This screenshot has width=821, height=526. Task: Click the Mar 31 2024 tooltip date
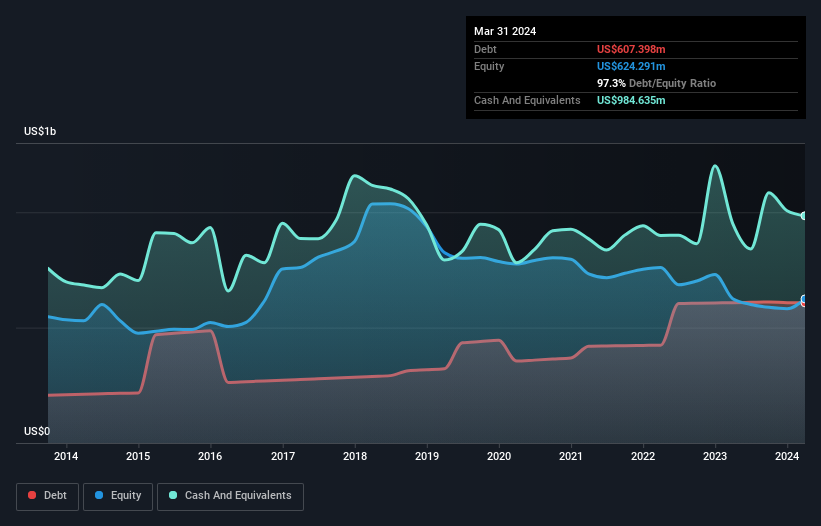click(x=505, y=31)
